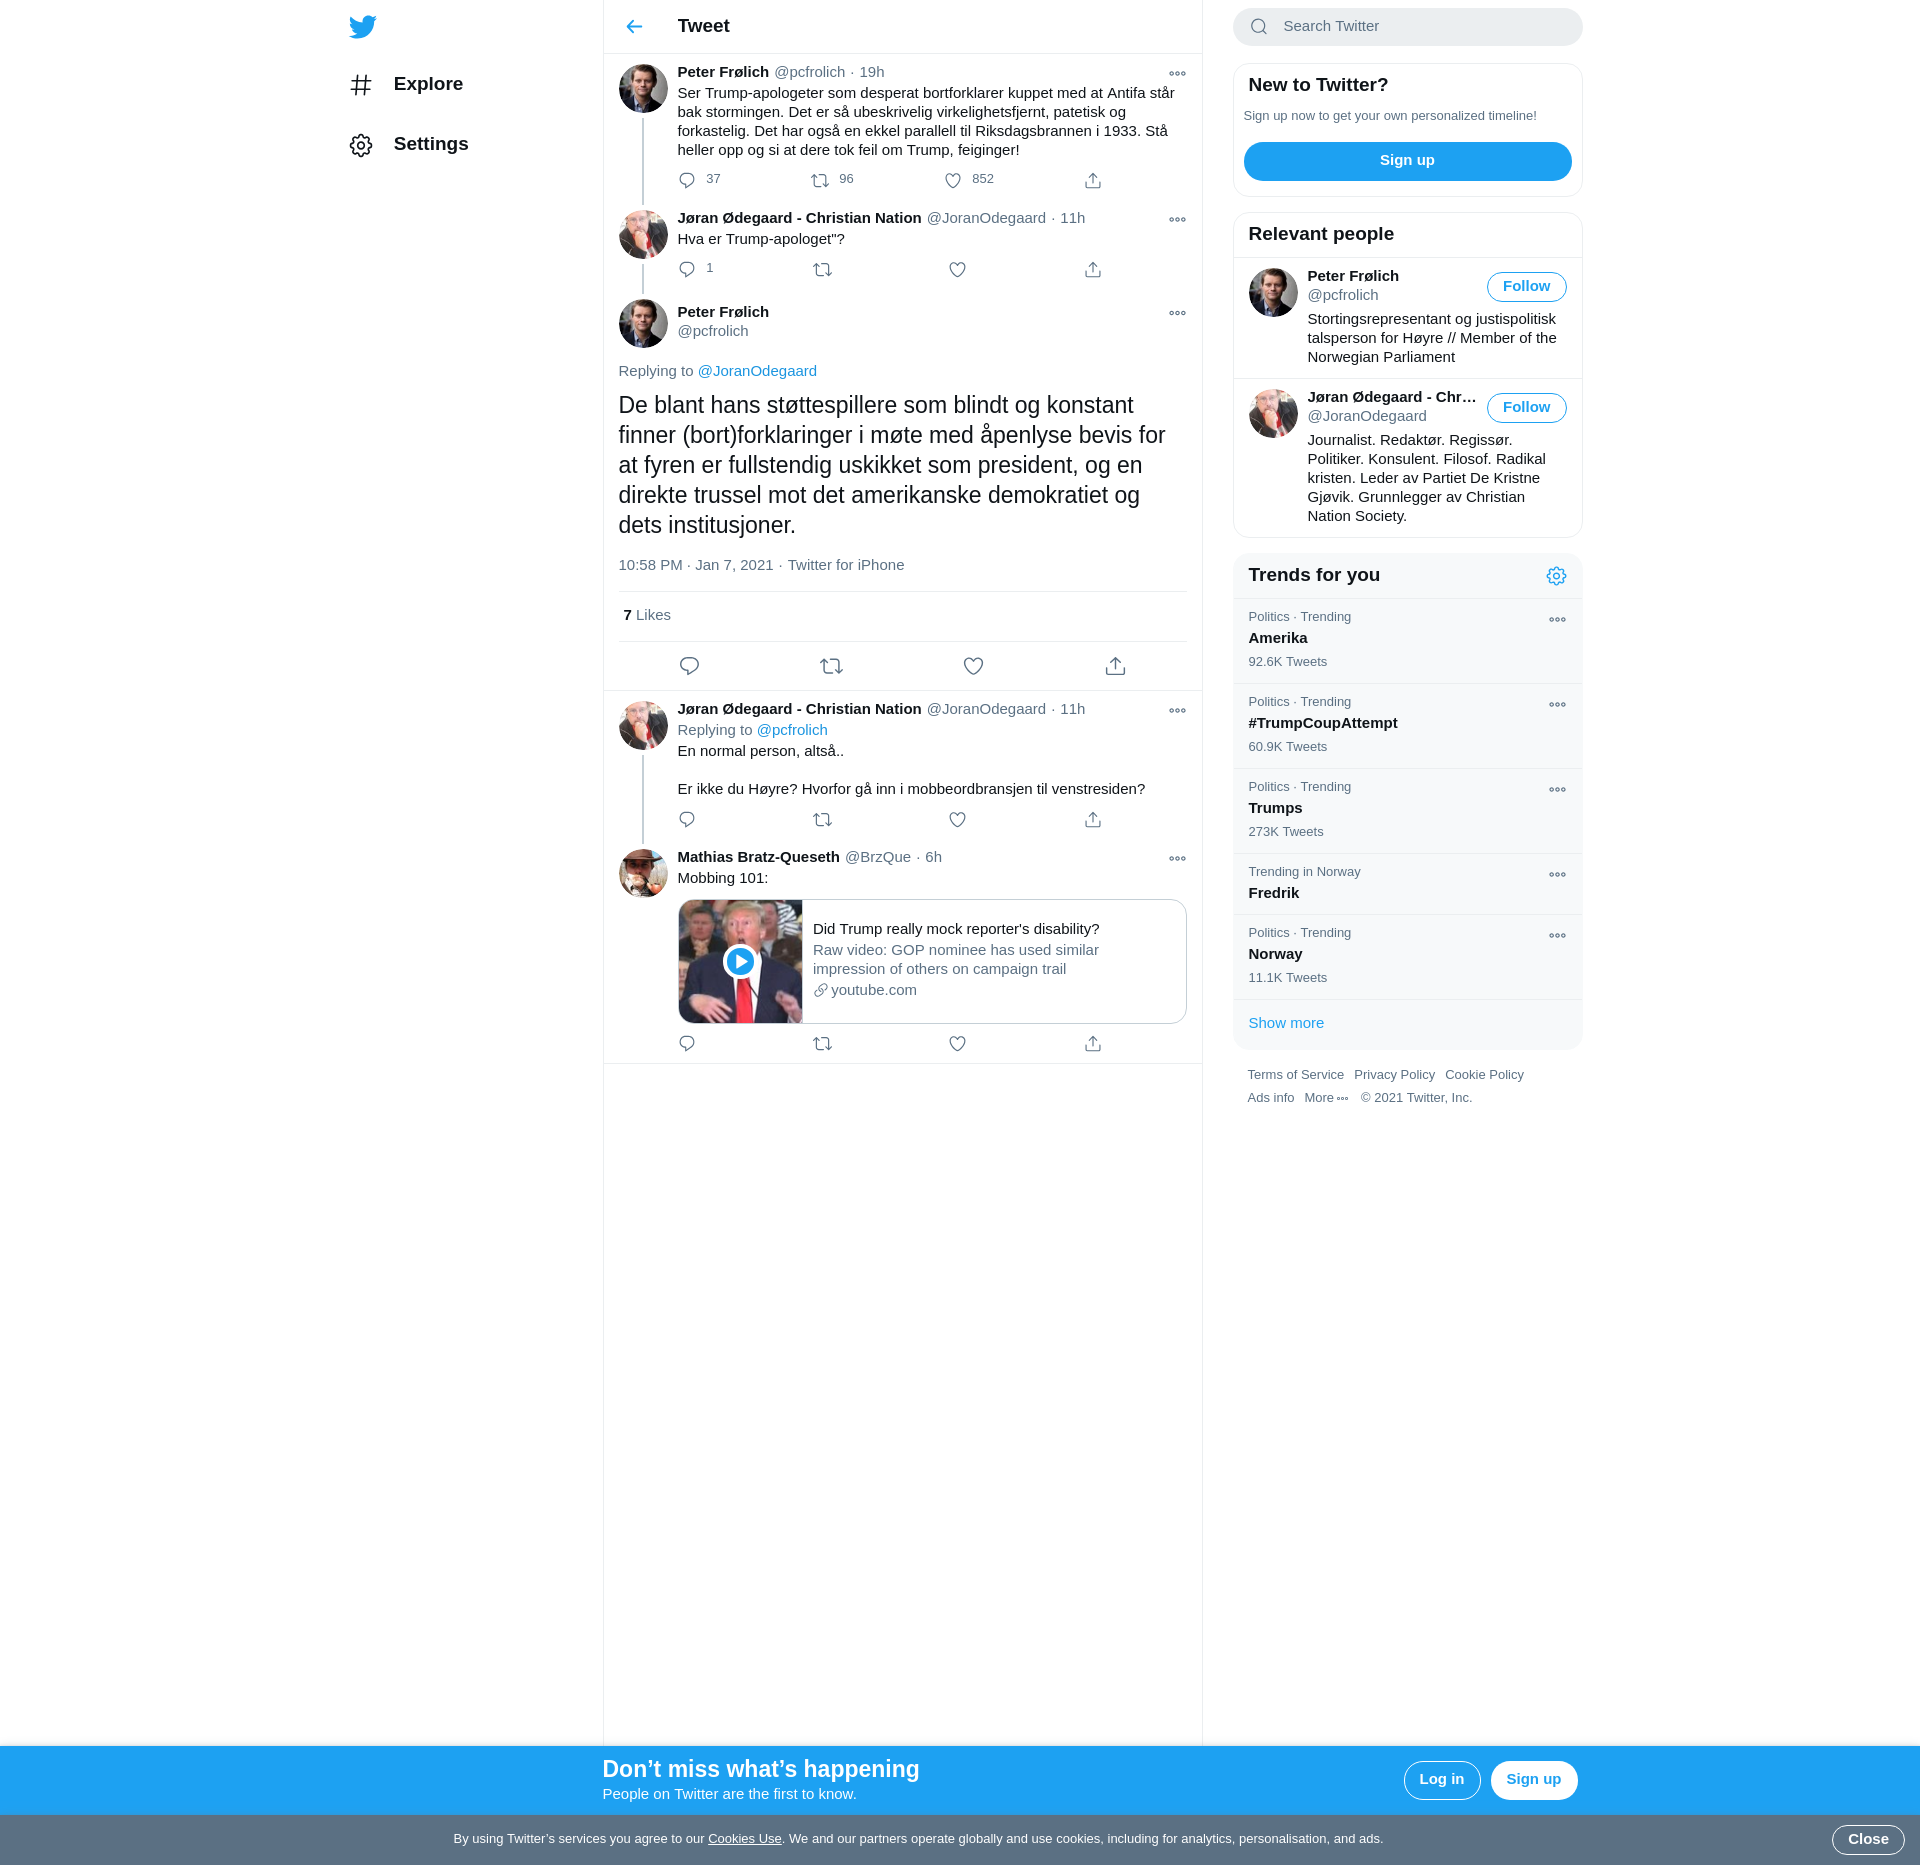Open more options on 'Hva er Trump-apologet' tweet
1920x1865 pixels.
1177,219
